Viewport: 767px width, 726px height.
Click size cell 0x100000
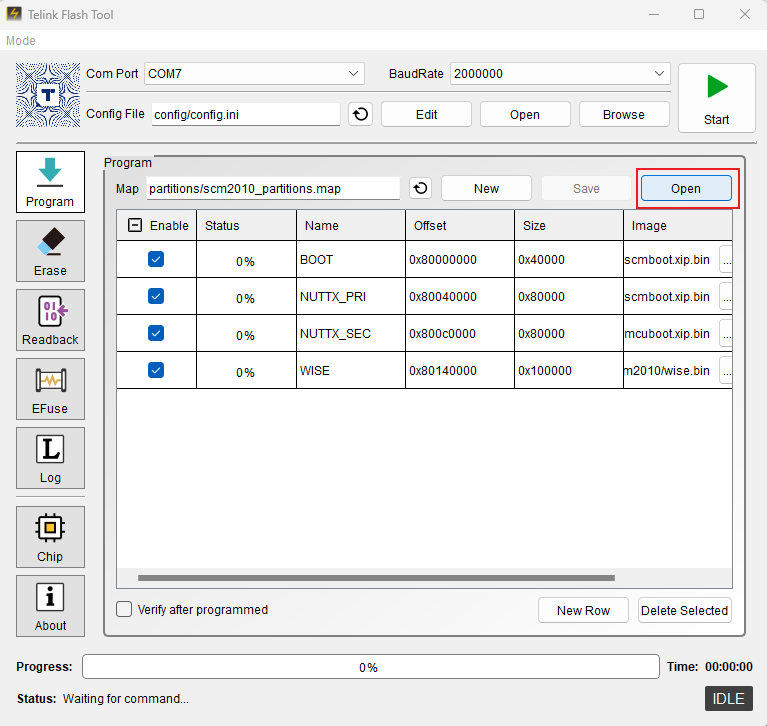(x=569, y=370)
